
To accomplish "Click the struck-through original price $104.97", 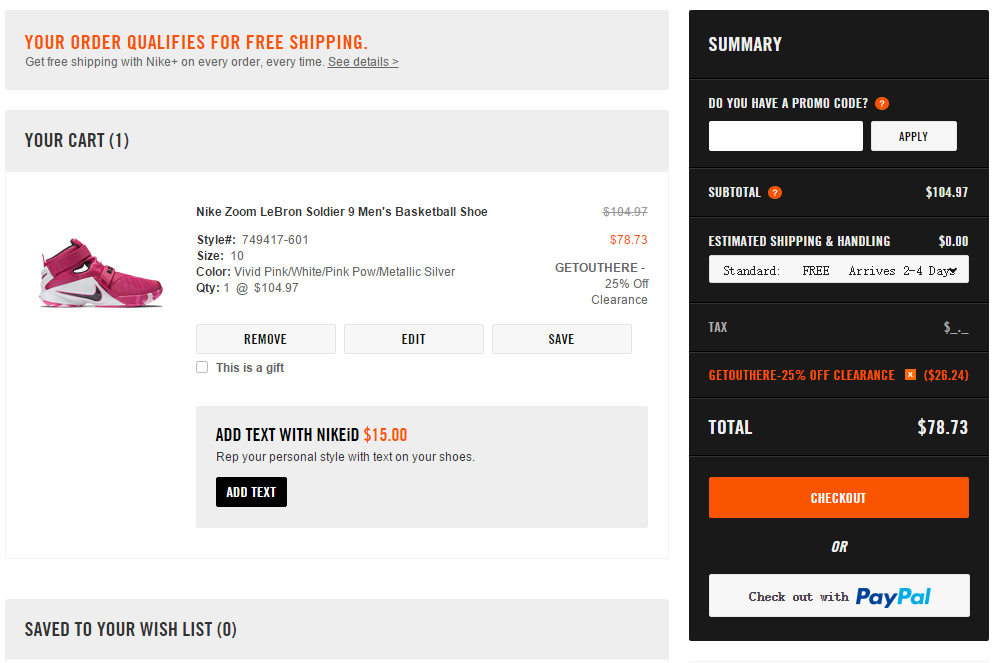I will [x=624, y=212].
